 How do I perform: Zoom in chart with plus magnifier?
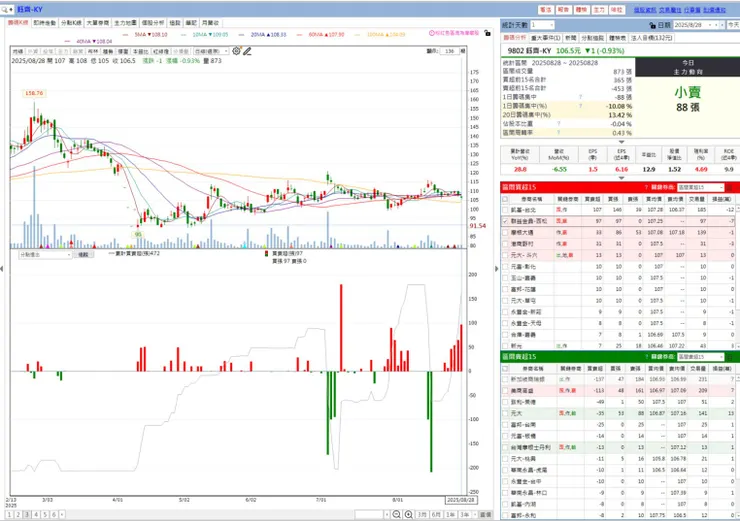[x=409, y=514]
